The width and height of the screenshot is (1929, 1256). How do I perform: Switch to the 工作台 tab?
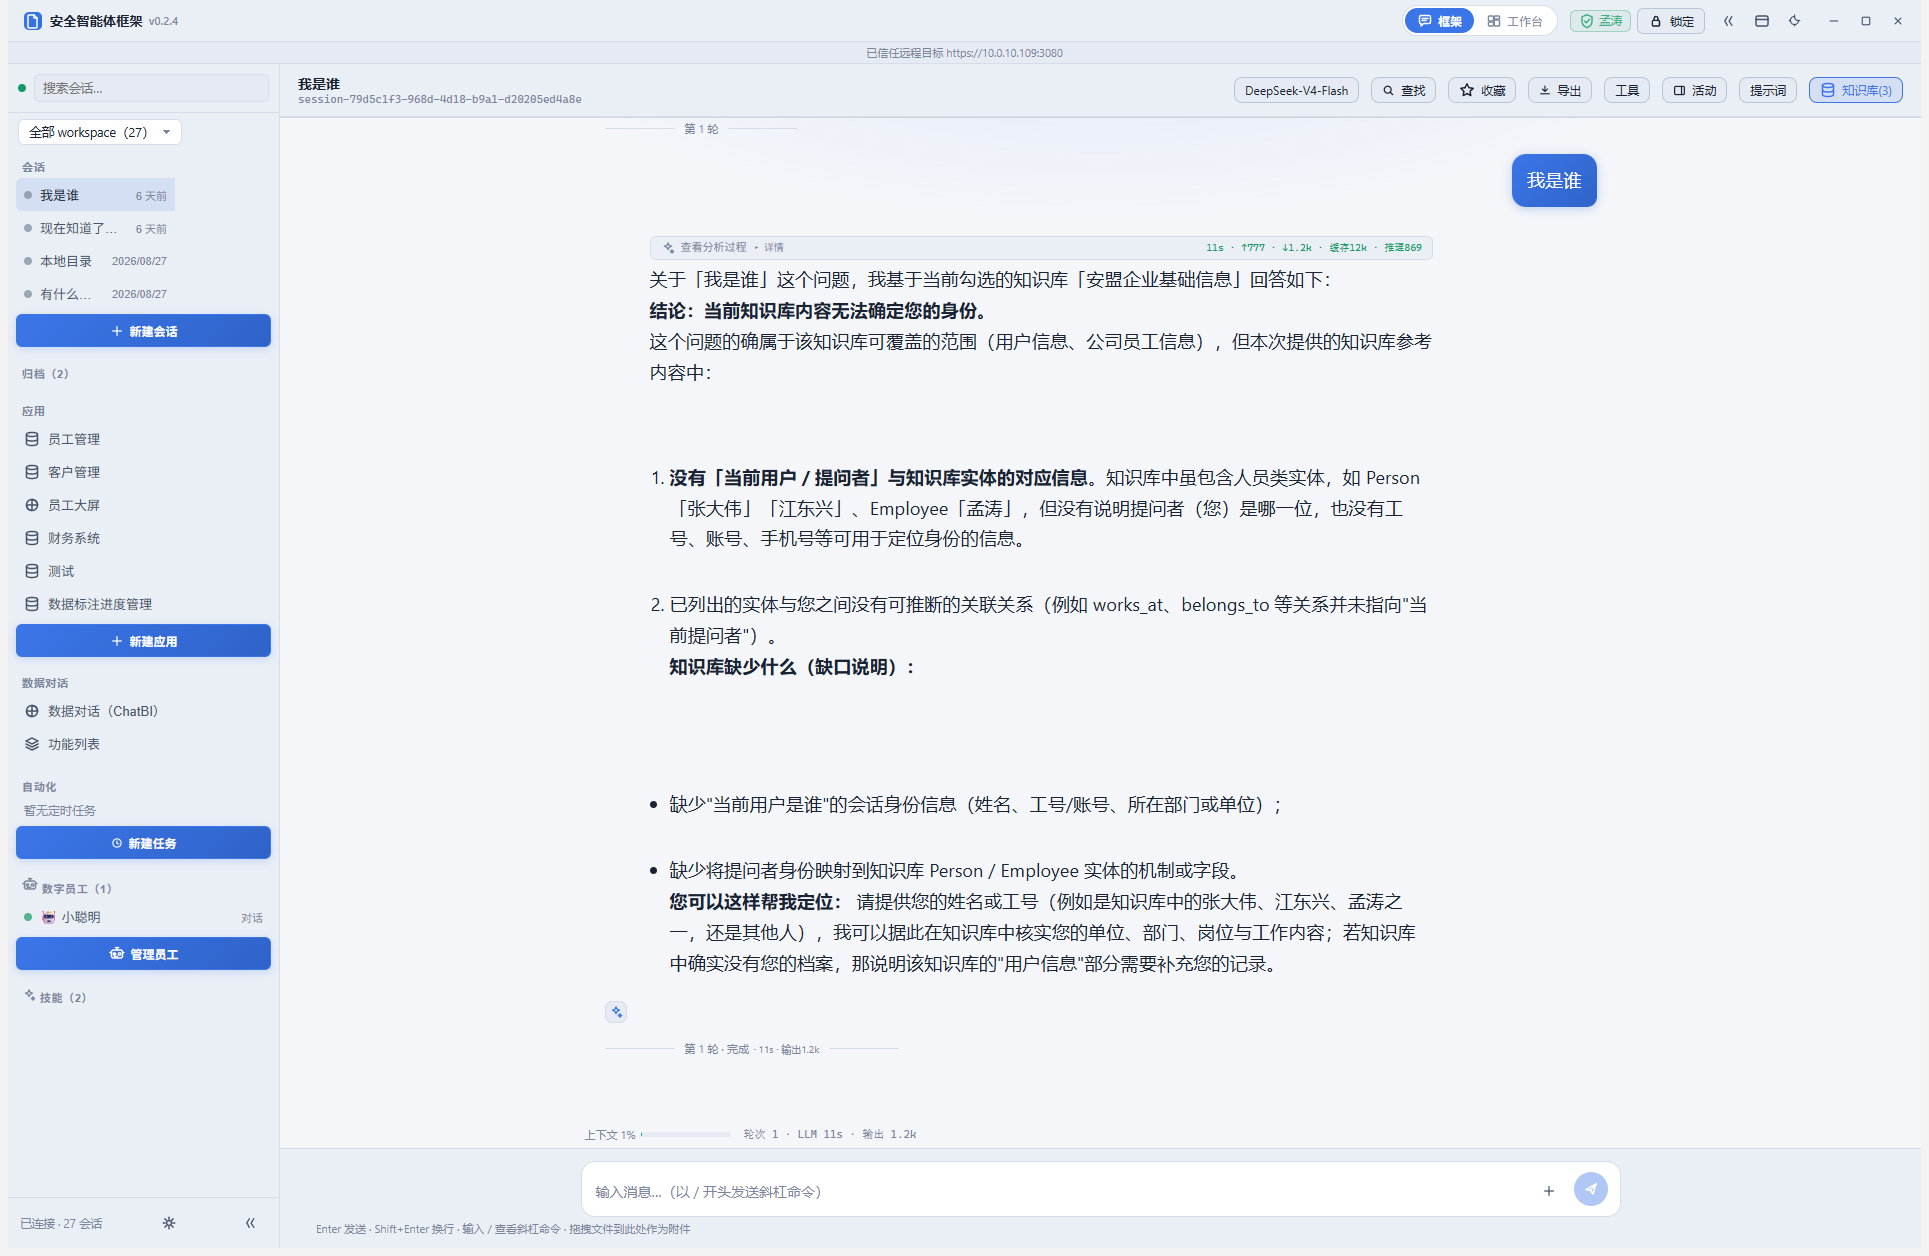click(1514, 21)
